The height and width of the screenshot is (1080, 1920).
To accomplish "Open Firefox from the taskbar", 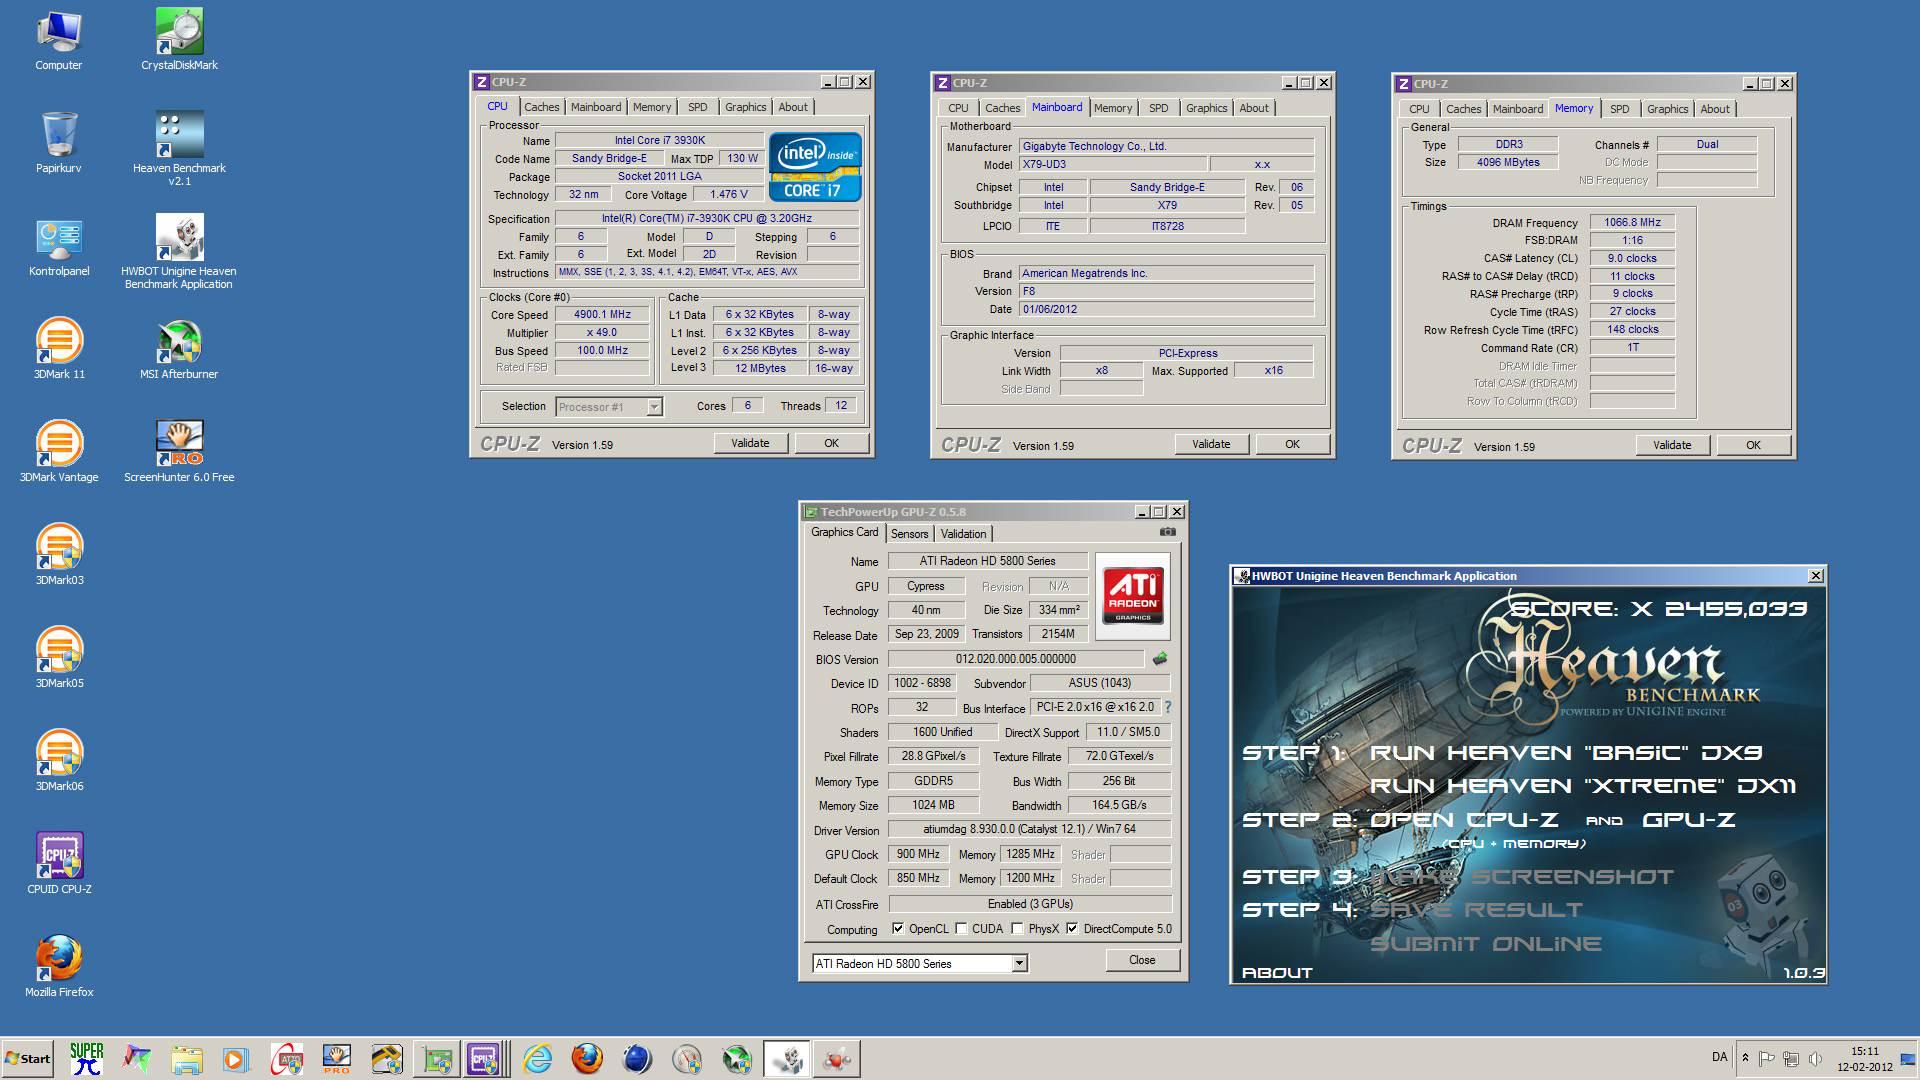I will coord(587,1058).
